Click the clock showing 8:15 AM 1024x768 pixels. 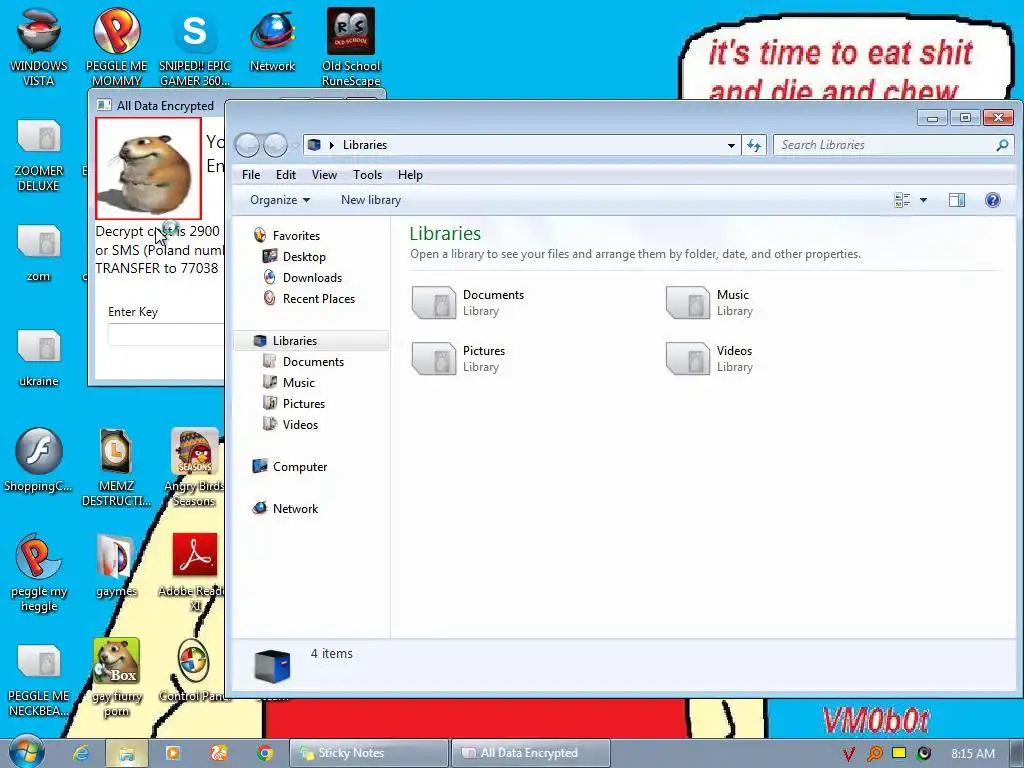(x=972, y=753)
